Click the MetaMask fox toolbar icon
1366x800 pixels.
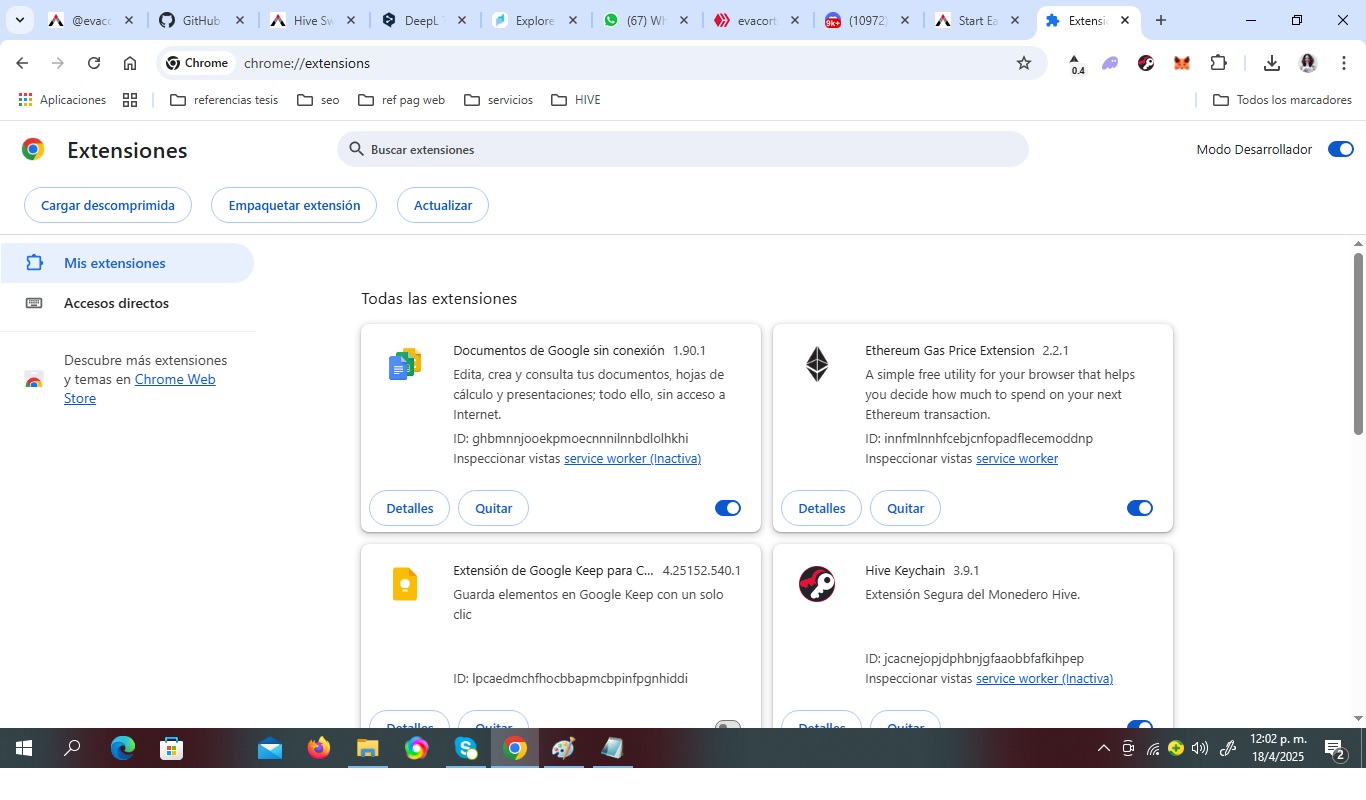(x=1181, y=63)
